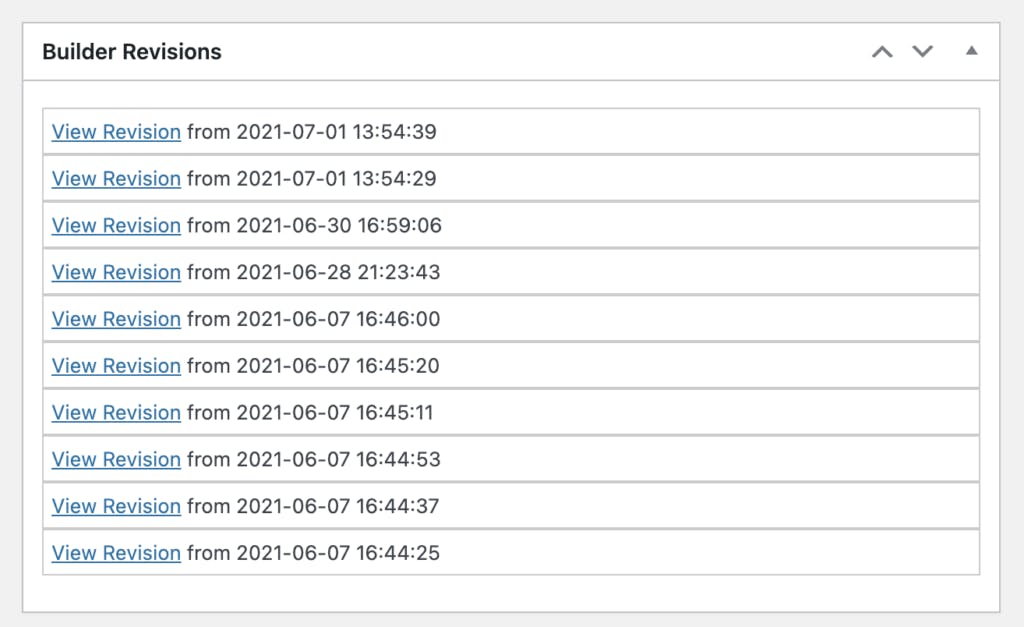This screenshot has width=1024, height=627.
Task: Collapse the Builder Revisions panel
Action: 971,51
